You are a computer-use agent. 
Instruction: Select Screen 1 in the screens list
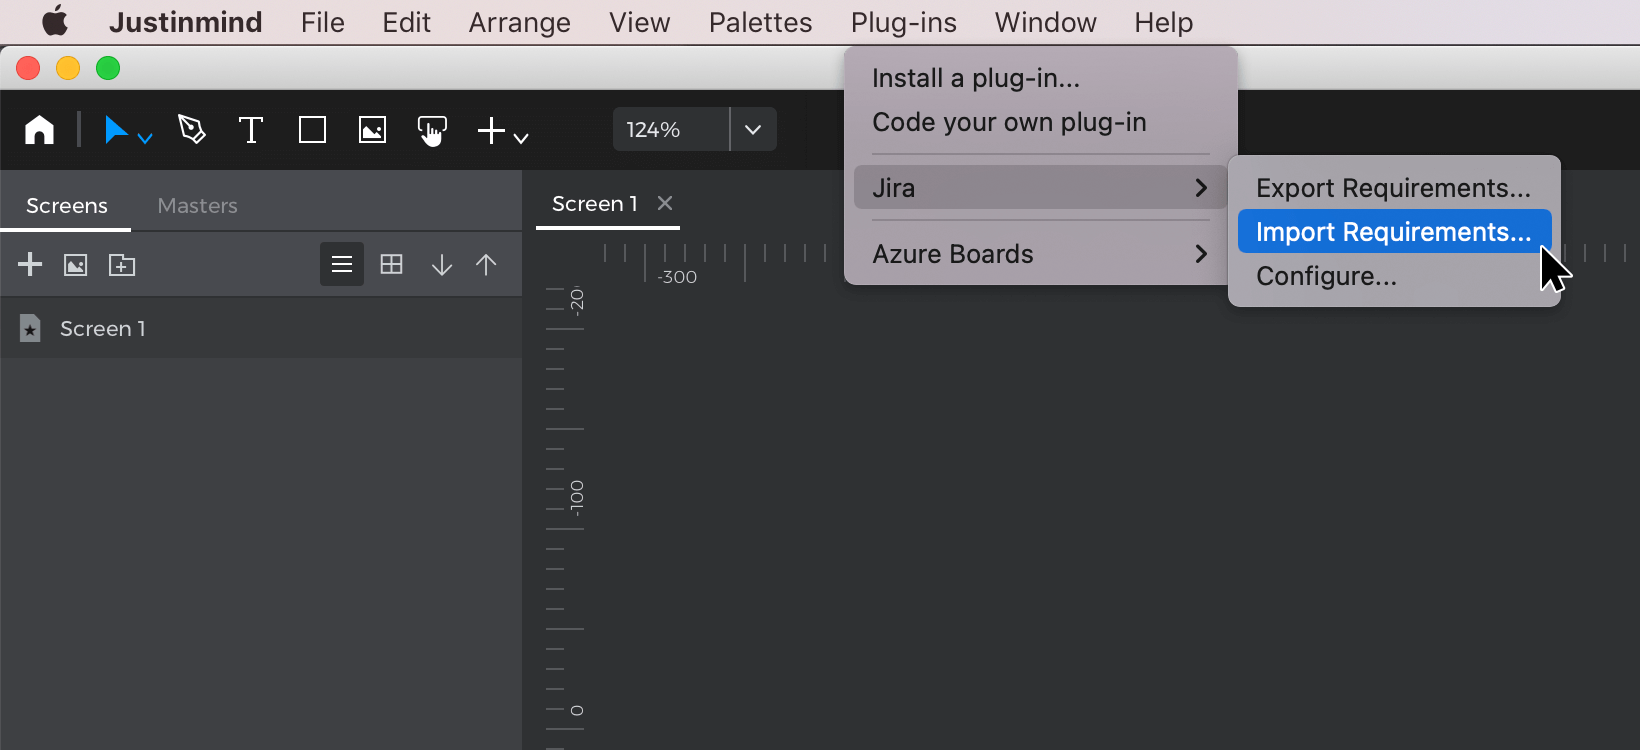tap(261, 328)
